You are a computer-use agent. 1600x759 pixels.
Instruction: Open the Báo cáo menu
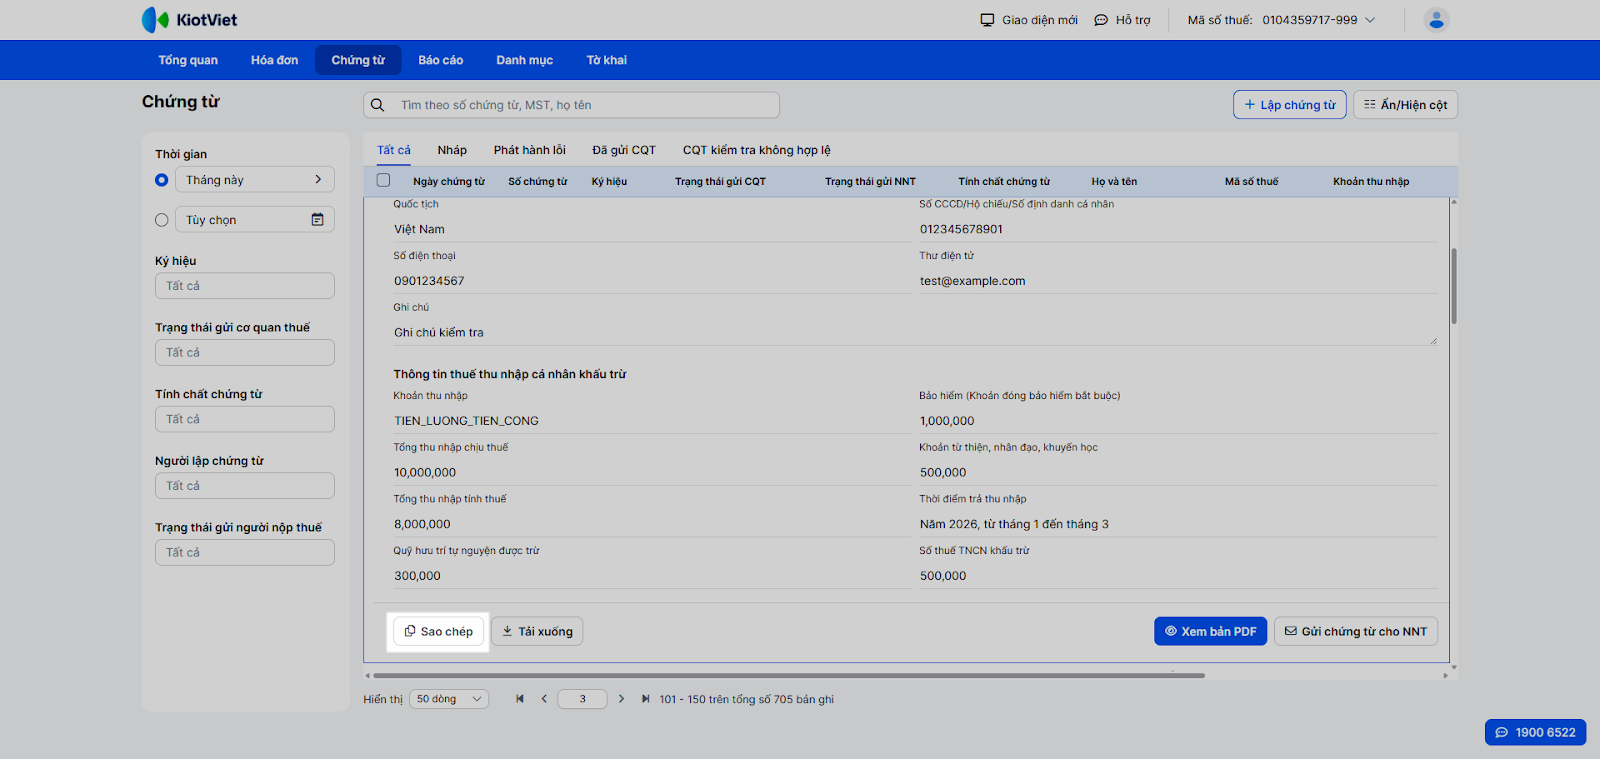(x=441, y=60)
